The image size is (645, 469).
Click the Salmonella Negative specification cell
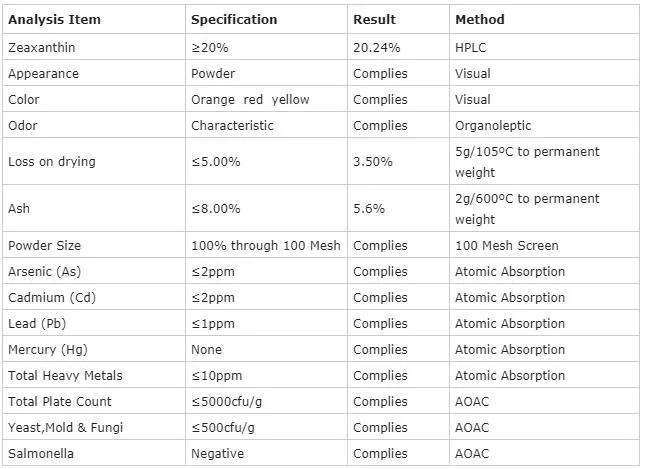click(218, 453)
